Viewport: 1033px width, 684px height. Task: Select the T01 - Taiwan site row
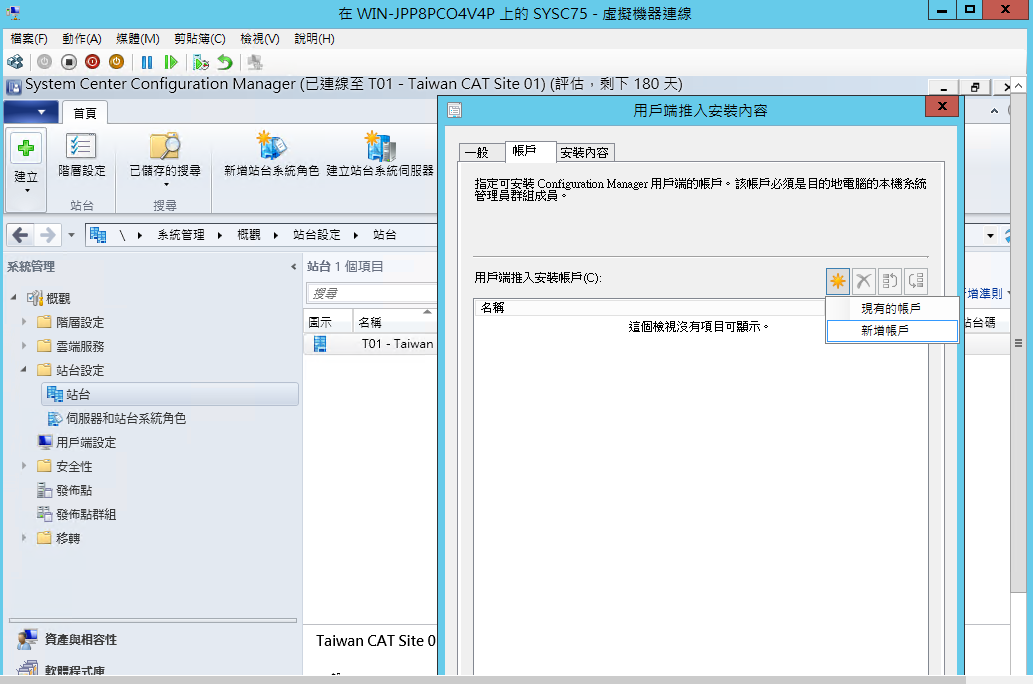tap(370, 344)
